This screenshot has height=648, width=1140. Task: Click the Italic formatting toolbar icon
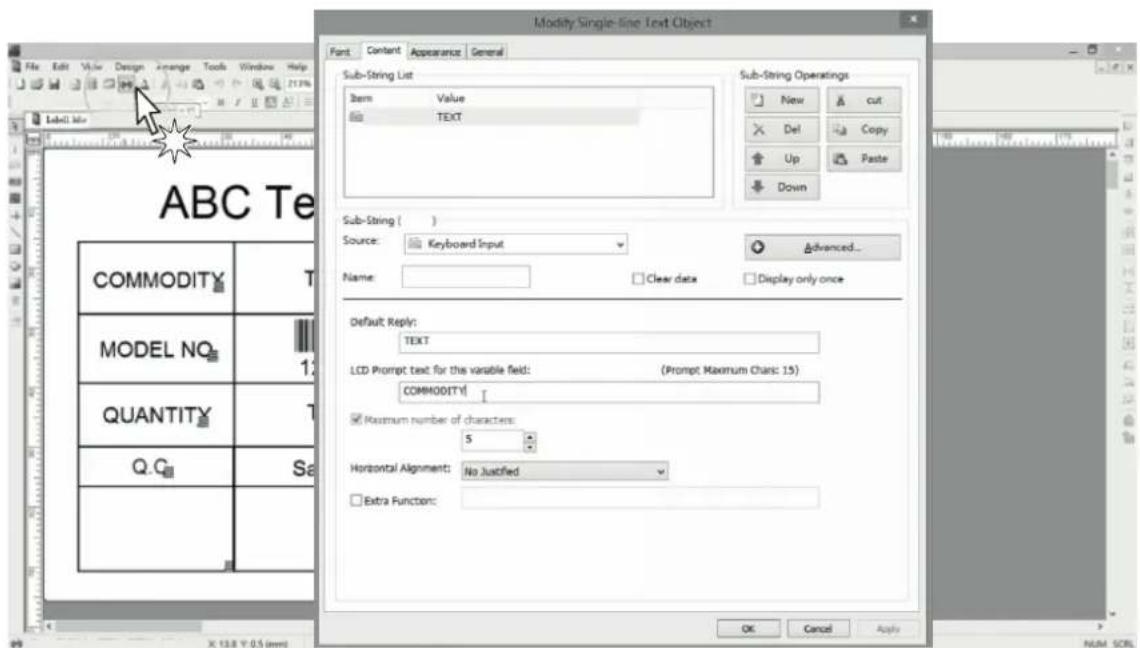click(237, 103)
